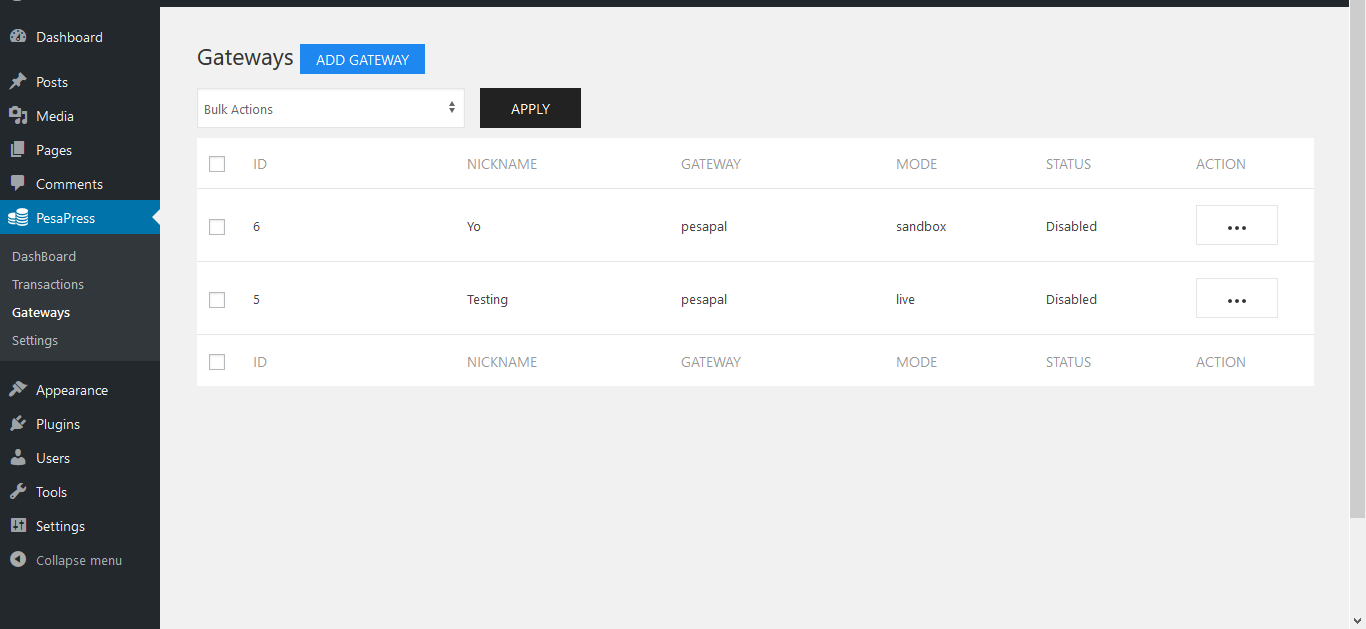Viewport: 1366px width, 629px height.
Task: Open the Plugins menu item
Action: [x=80, y=424]
